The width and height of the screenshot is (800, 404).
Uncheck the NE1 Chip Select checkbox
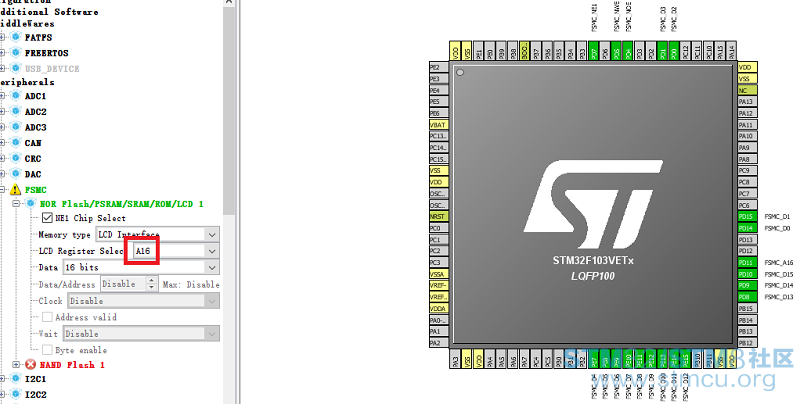[x=47, y=218]
